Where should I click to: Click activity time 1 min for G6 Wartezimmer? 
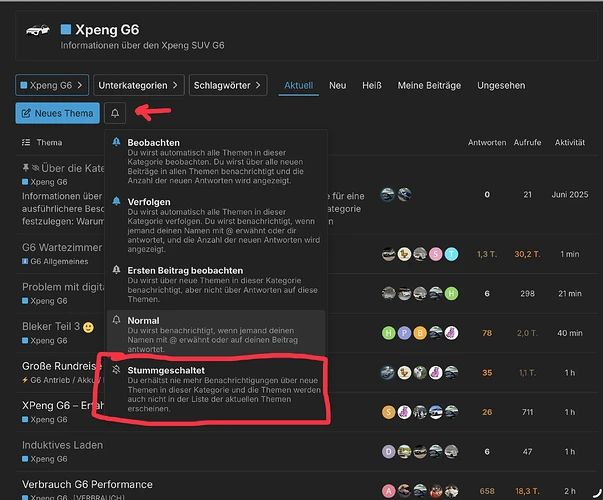tap(570, 254)
